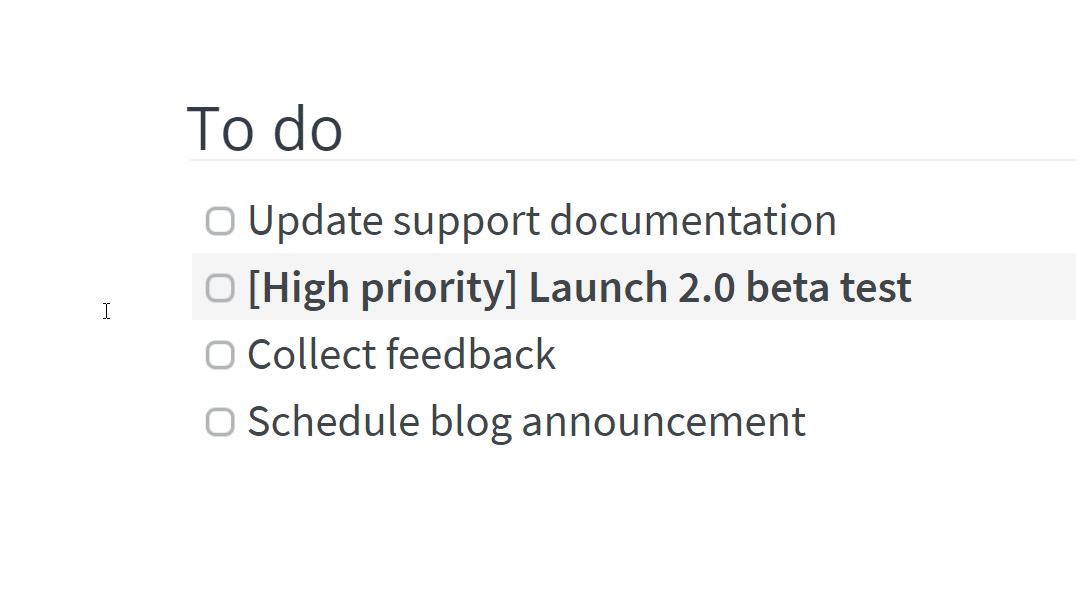This screenshot has height=598, width=1076.
Task: Tick the High priority Launch 2.0 checkbox
Action: click(220, 288)
